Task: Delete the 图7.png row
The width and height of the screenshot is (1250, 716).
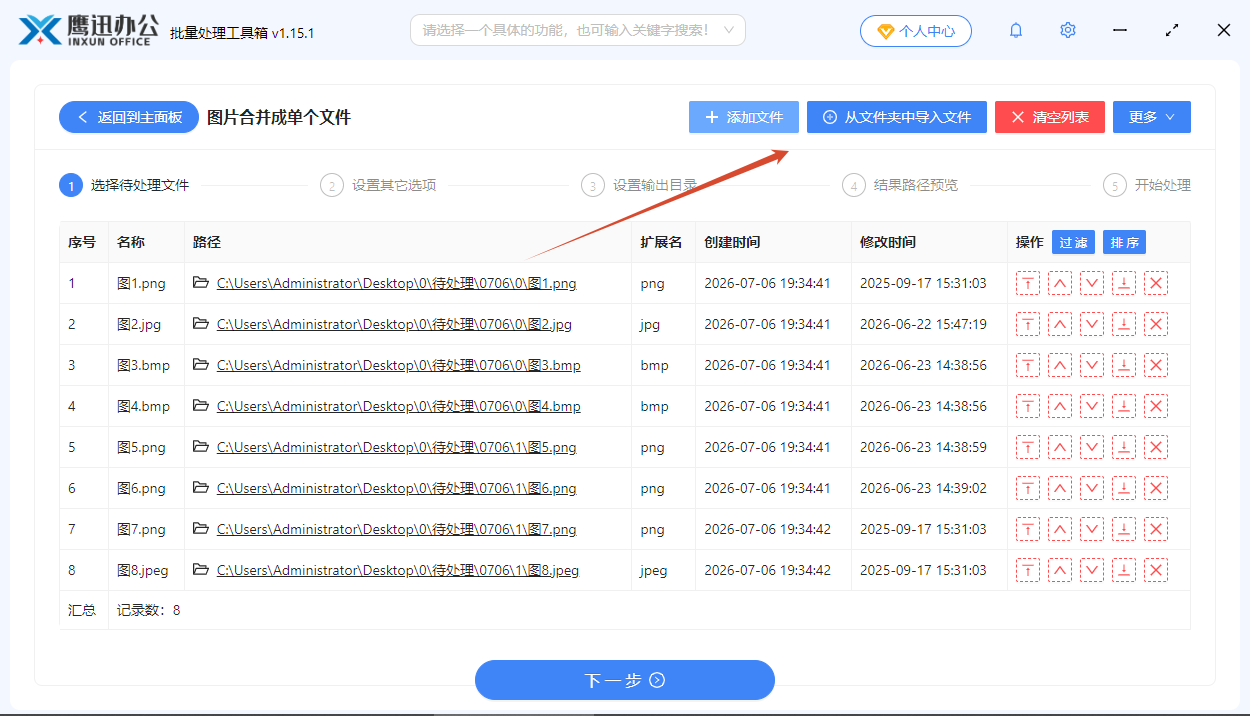Action: pyautogui.click(x=1156, y=529)
